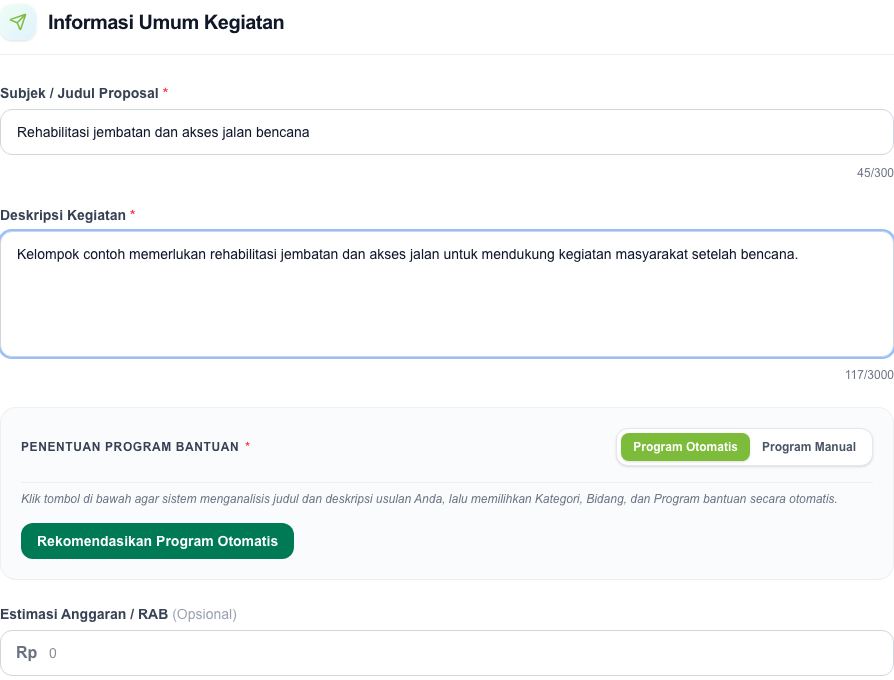
Task: Focus the Deskripsi Kegiatan text area
Action: [446, 294]
